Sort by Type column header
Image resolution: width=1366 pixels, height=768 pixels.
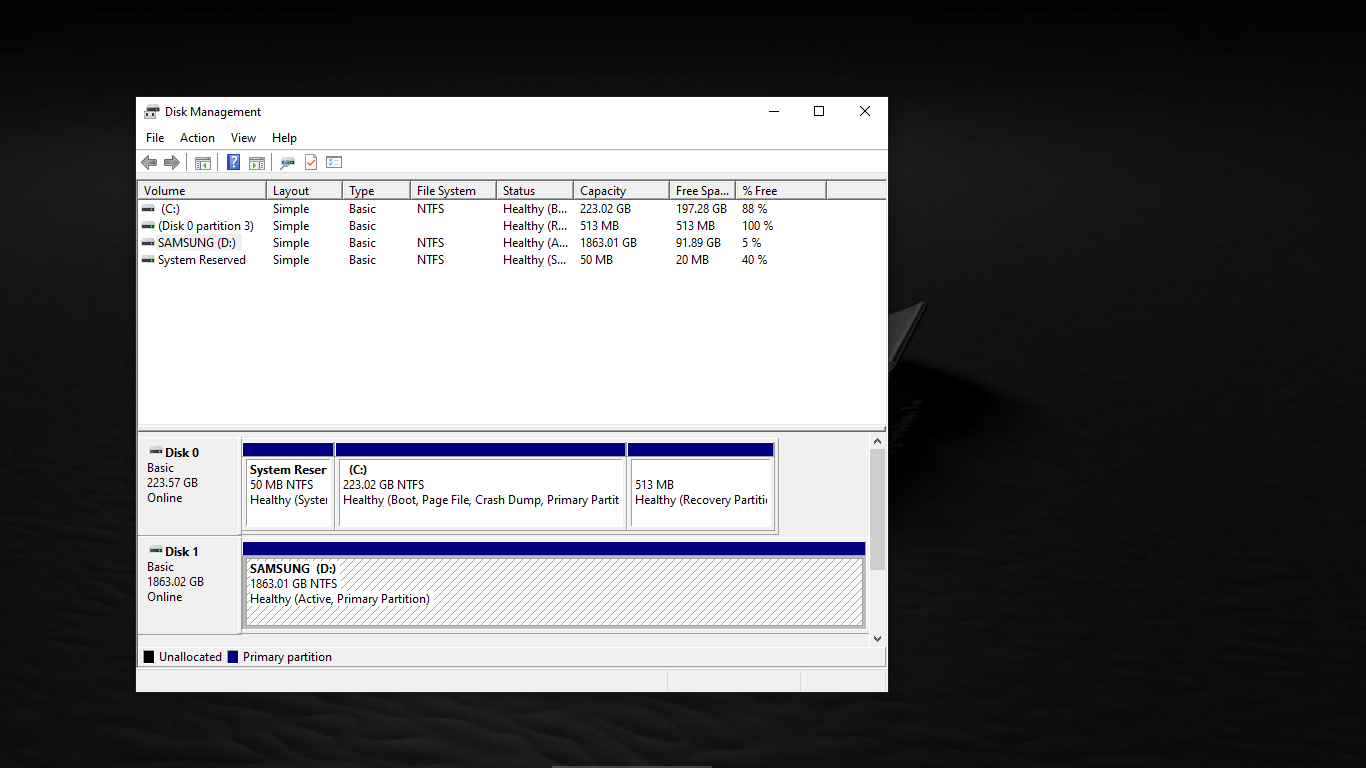coord(376,190)
